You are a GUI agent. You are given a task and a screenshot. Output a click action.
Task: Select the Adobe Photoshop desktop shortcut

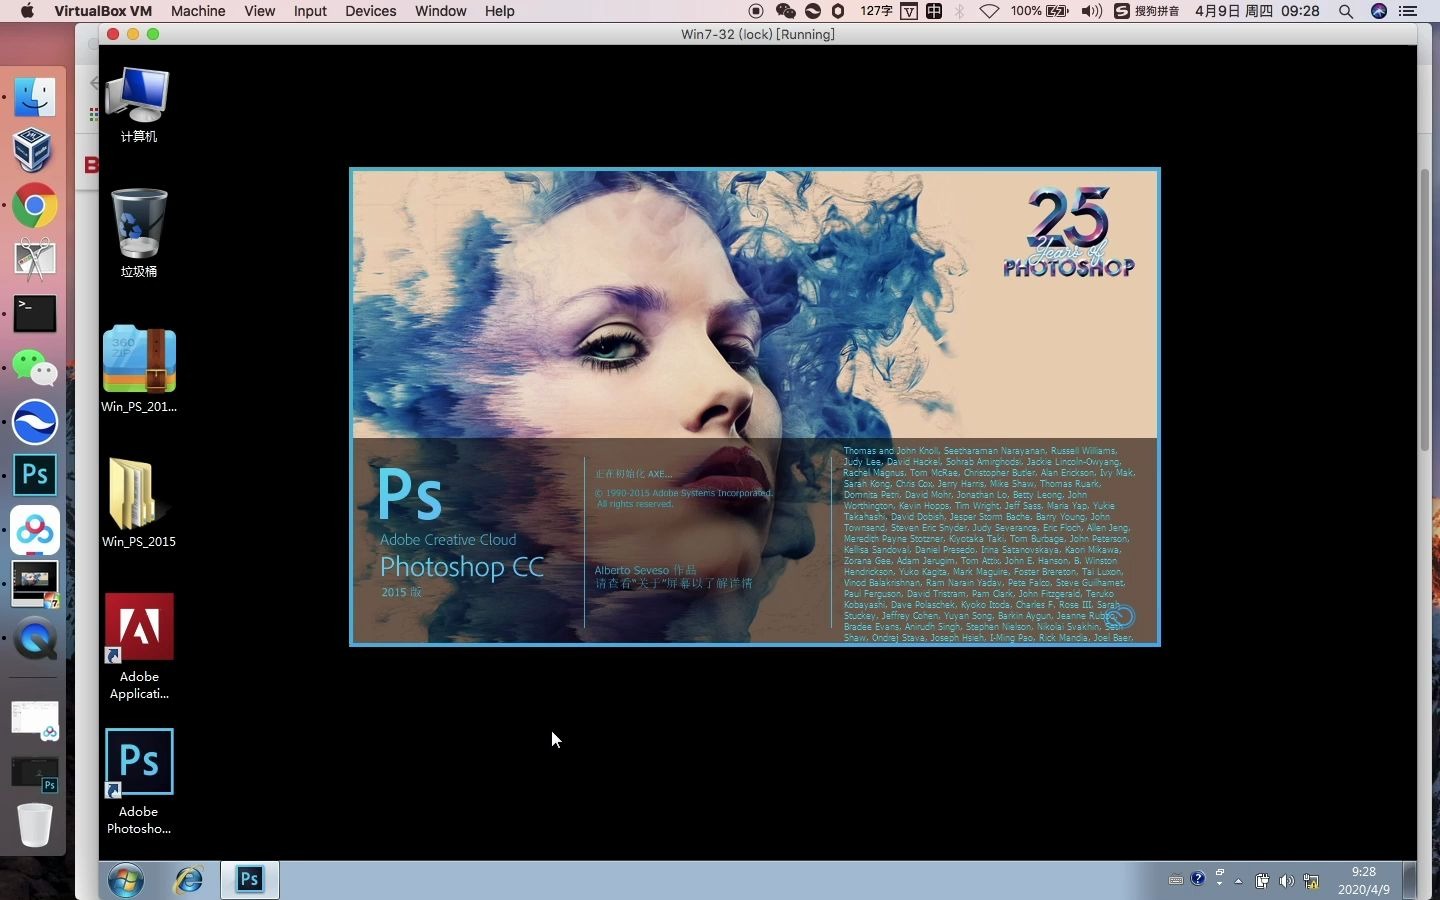tap(138, 781)
